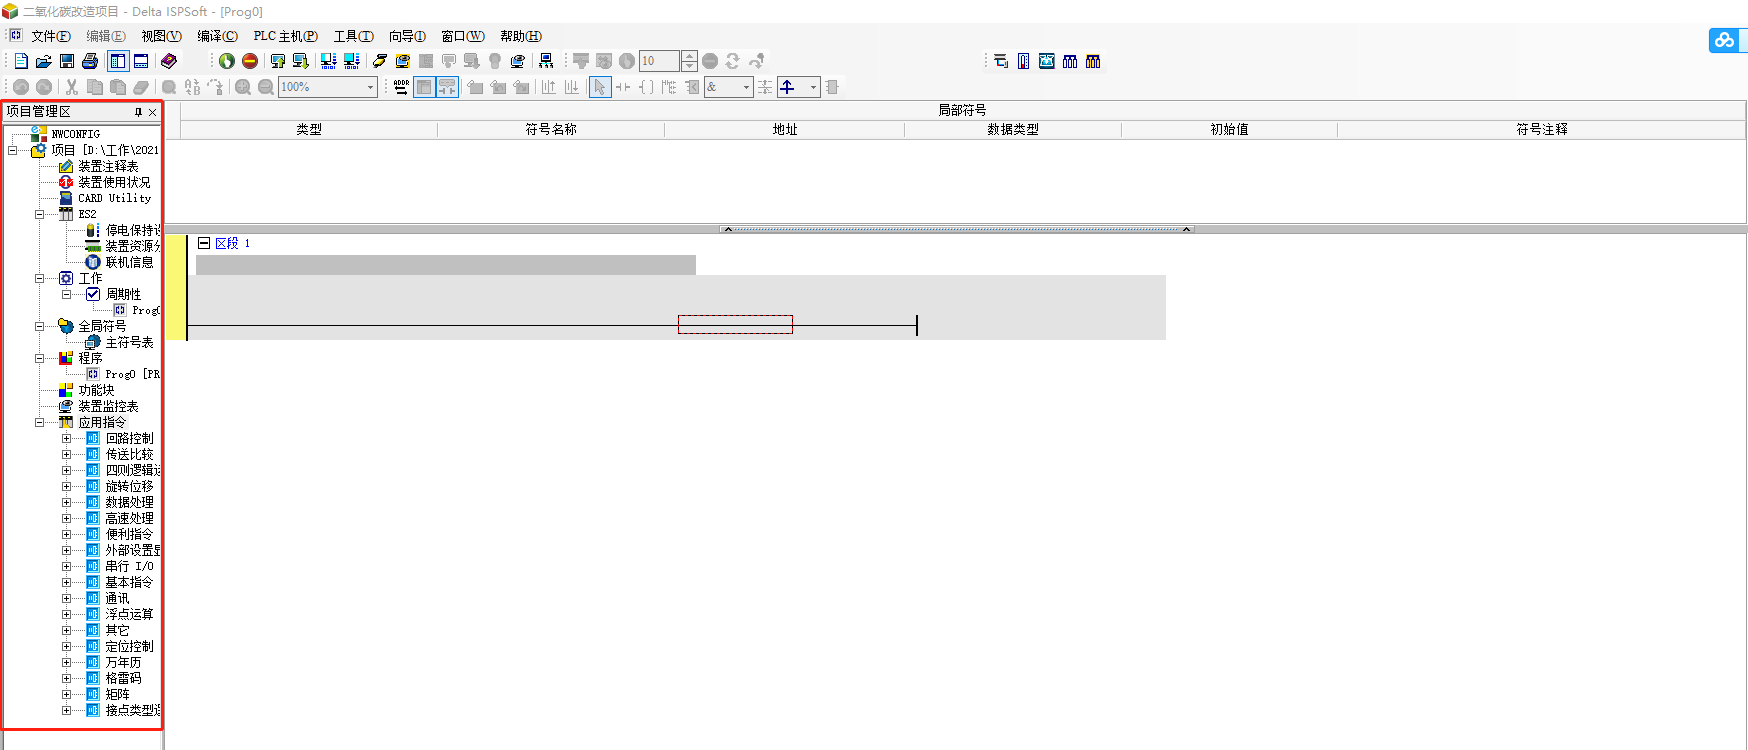This screenshot has width=1748, height=750.
Task: Collapse the 应用指令 tree node
Action: [x=40, y=422]
